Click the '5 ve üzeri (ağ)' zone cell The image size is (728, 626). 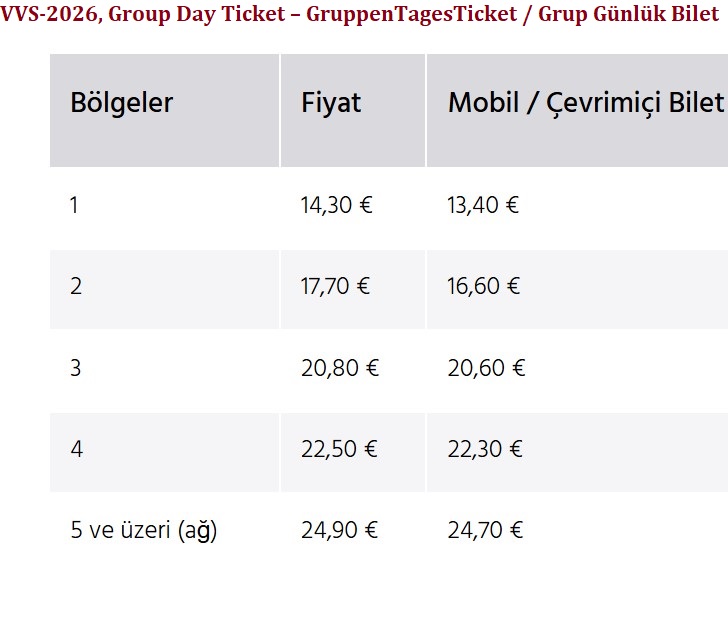click(x=143, y=530)
